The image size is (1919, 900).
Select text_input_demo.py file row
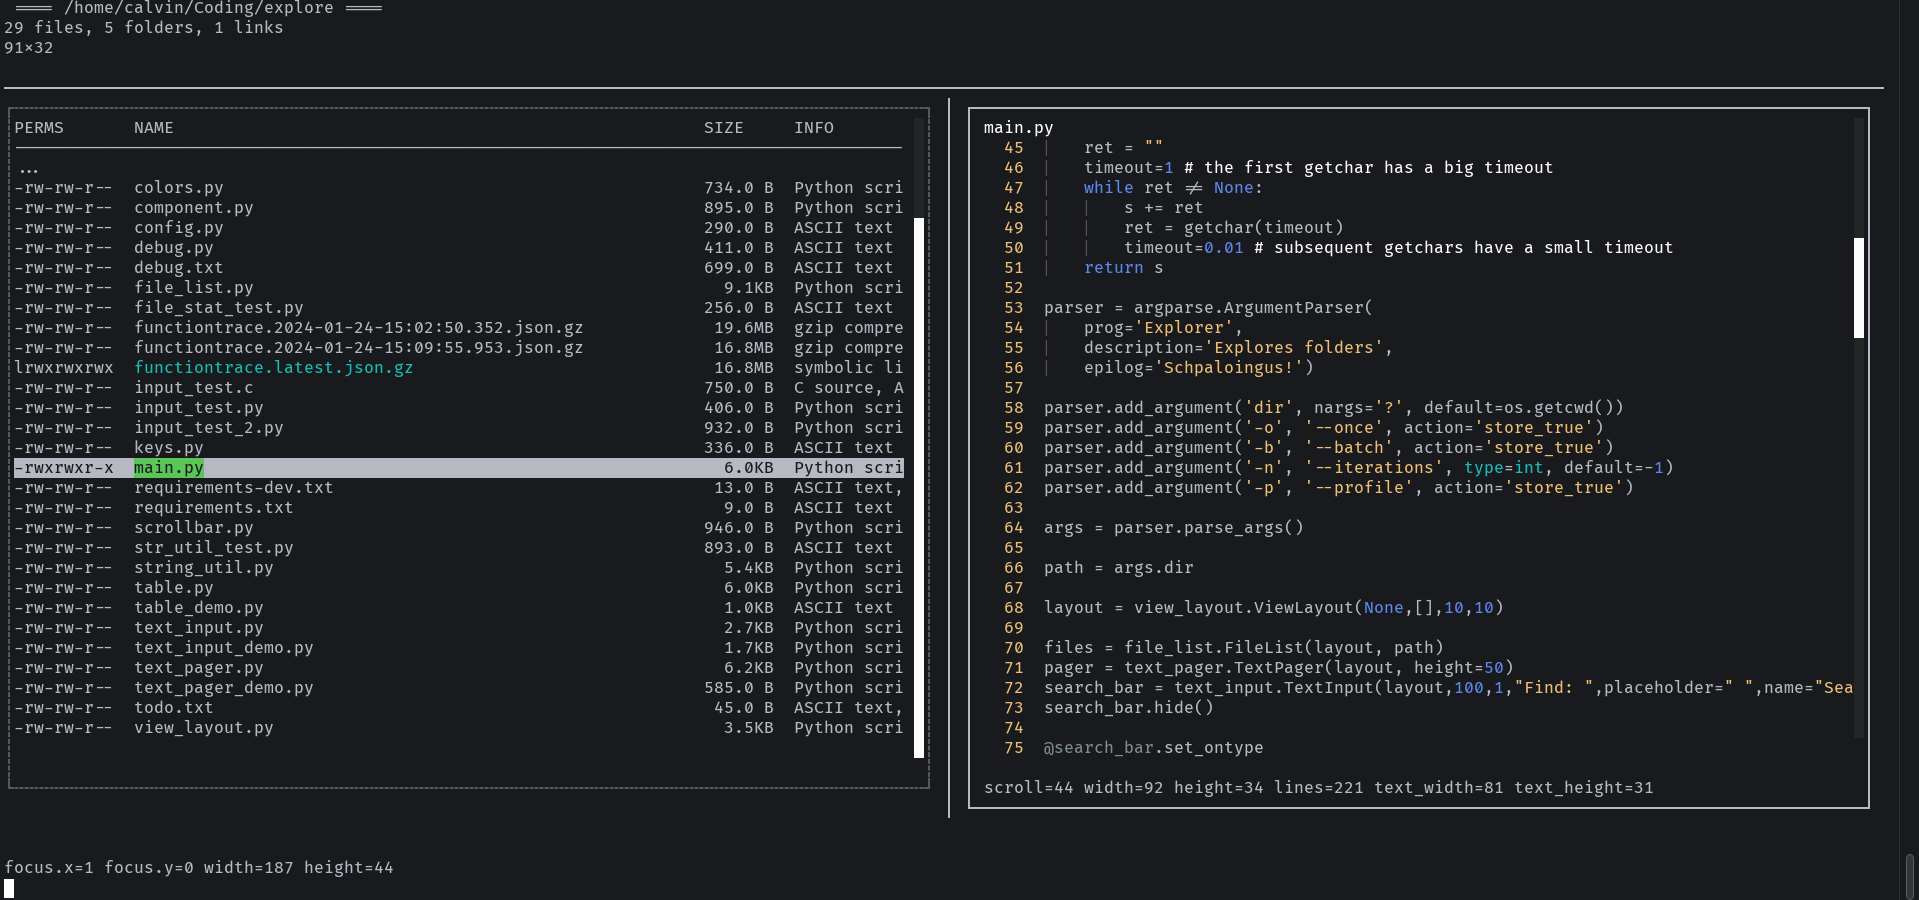click(458, 648)
